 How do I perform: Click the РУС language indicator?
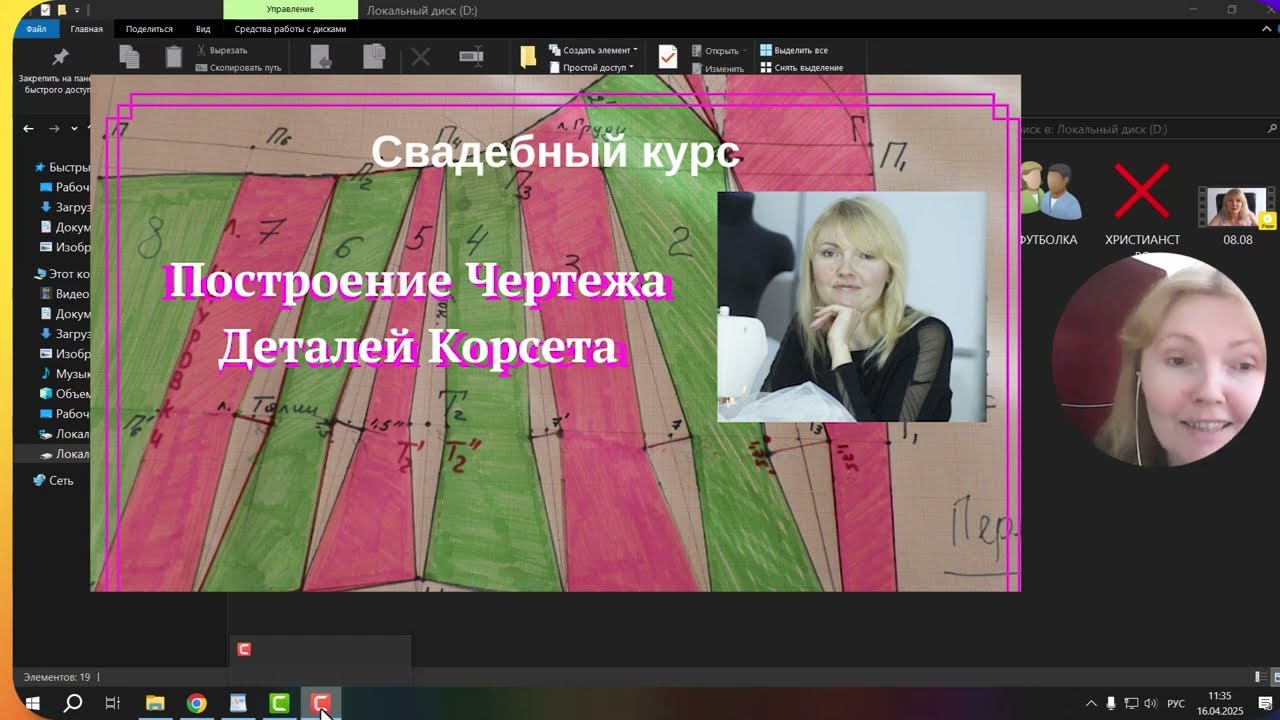(x=1177, y=703)
